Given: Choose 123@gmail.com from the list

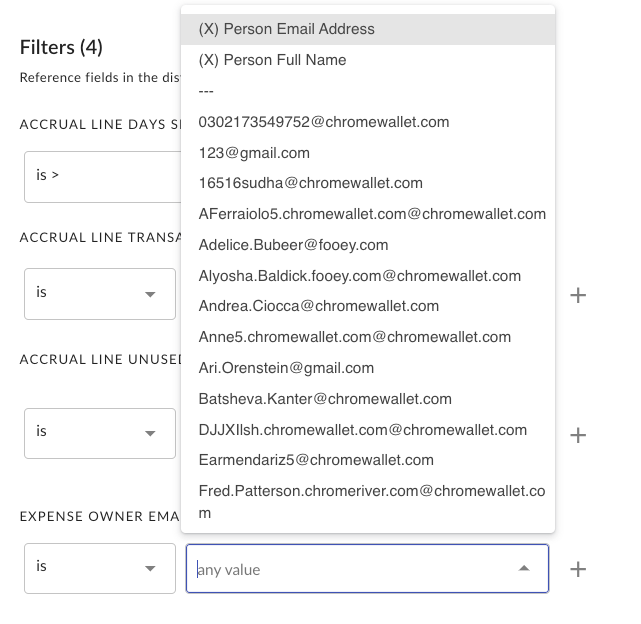Looking at the screenshot, I should 254,153.
